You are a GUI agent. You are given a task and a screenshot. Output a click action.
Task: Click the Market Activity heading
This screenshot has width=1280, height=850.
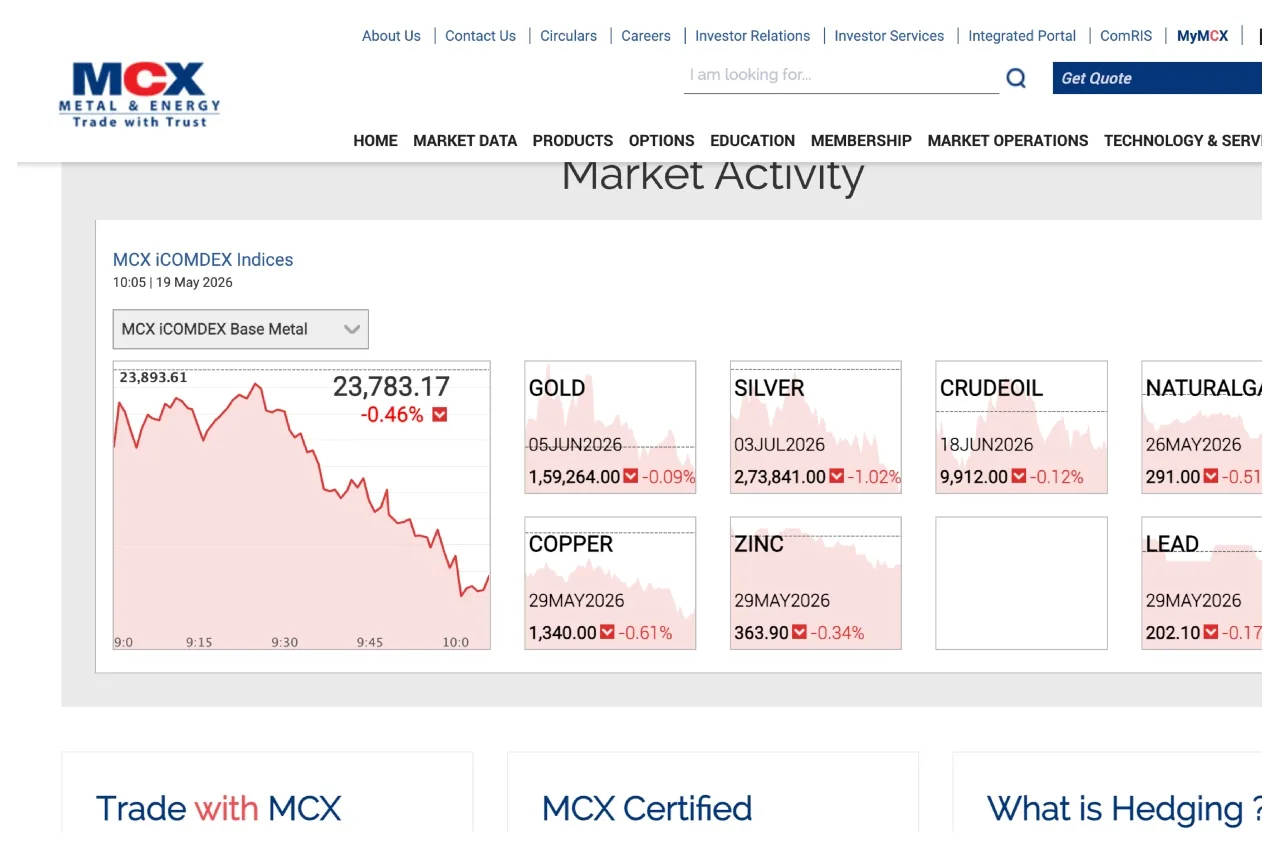click(x=713, y=178)
